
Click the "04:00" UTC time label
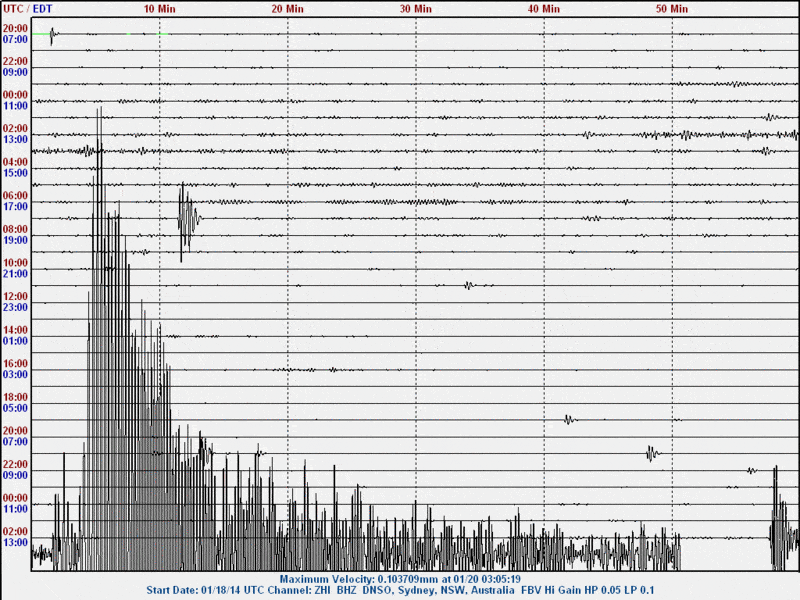15,162
